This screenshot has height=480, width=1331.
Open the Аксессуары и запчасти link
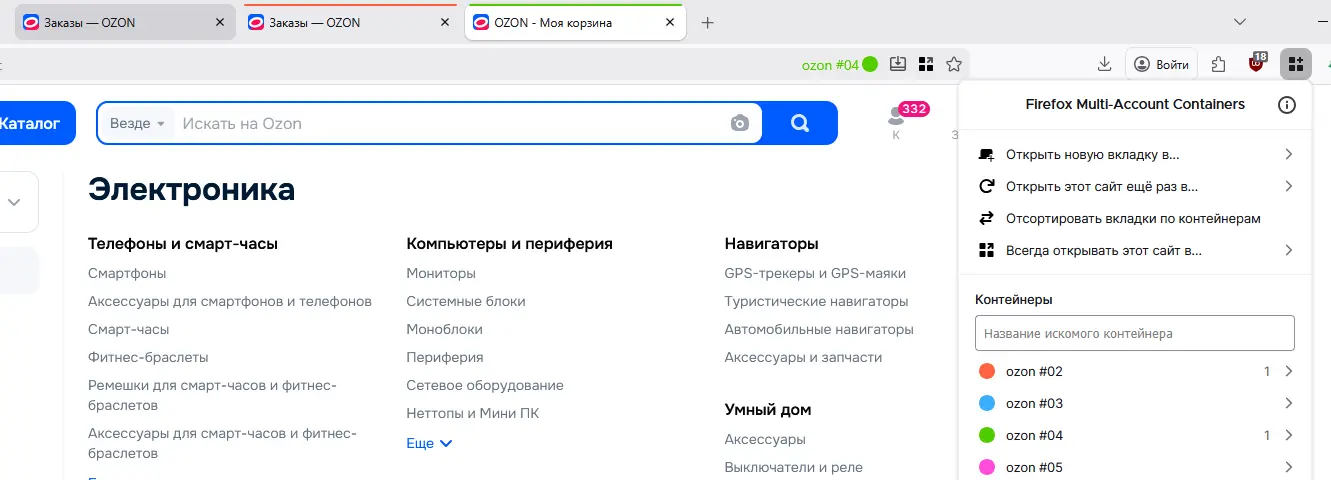pos(803,357)
